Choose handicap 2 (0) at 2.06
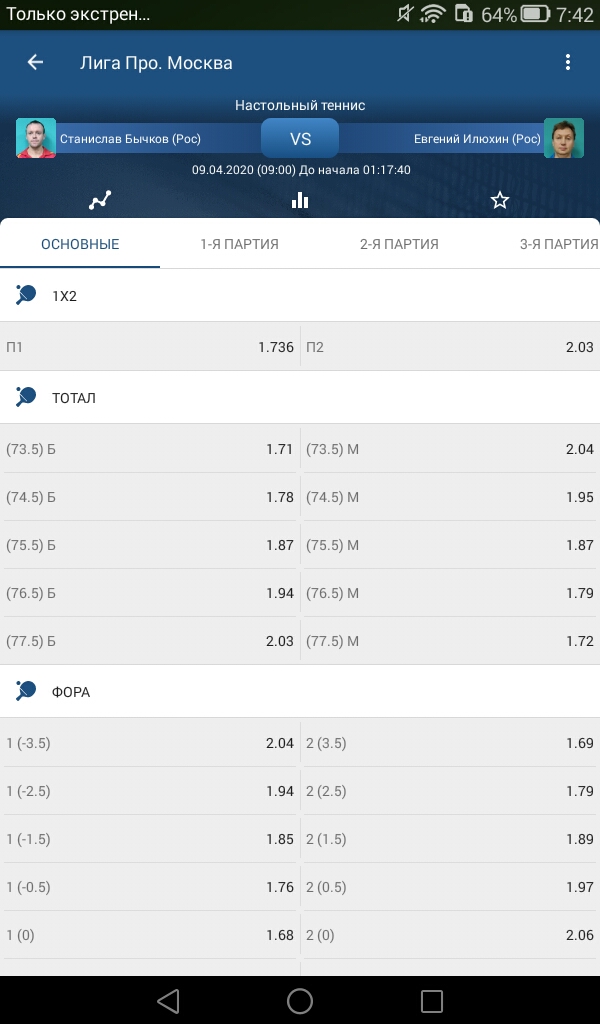 pyautogui.click(x=450, y=935)
